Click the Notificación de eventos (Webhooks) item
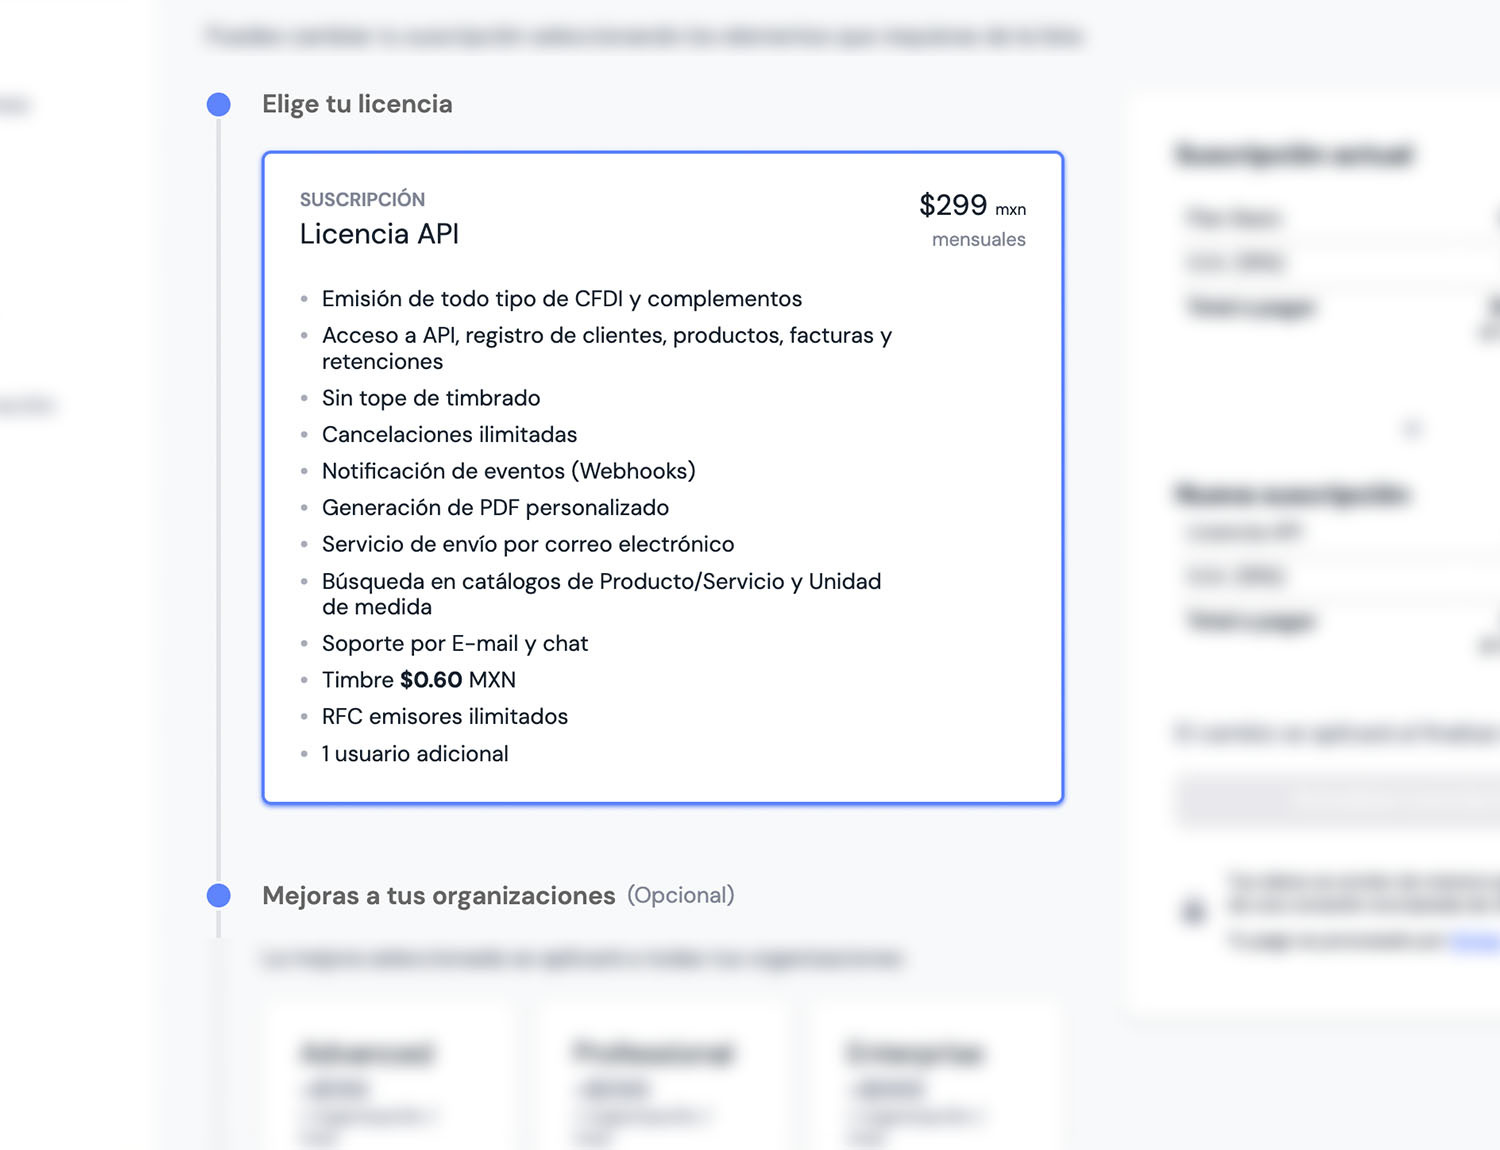 [x=508, y=471]
